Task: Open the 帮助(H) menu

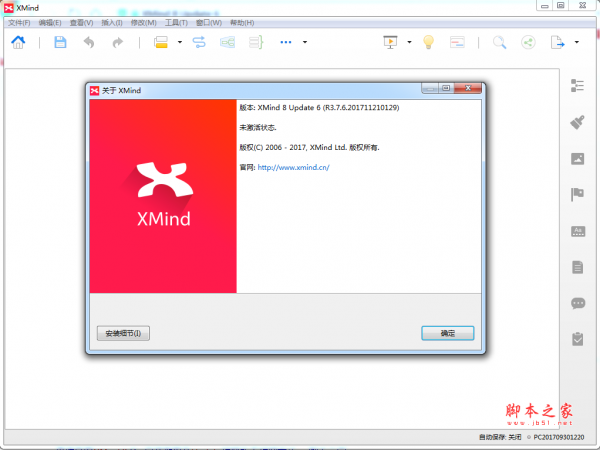Action: point(242,23)
